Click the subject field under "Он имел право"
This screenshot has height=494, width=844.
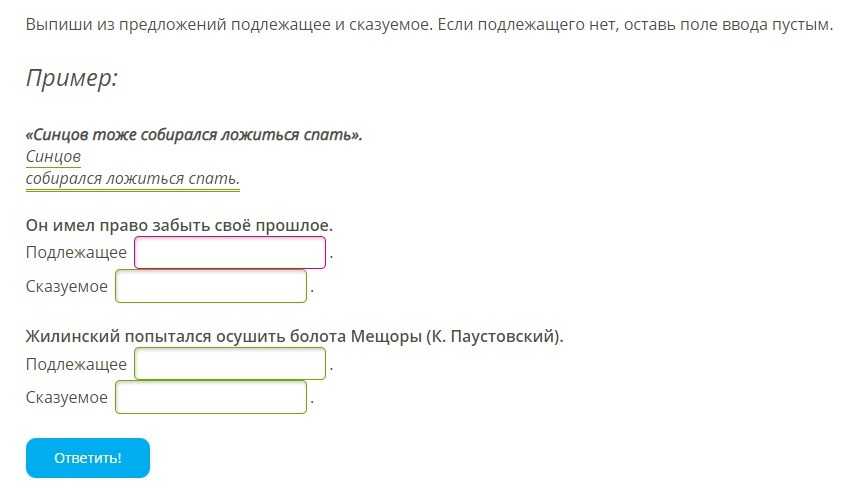(x=230, y=252)
